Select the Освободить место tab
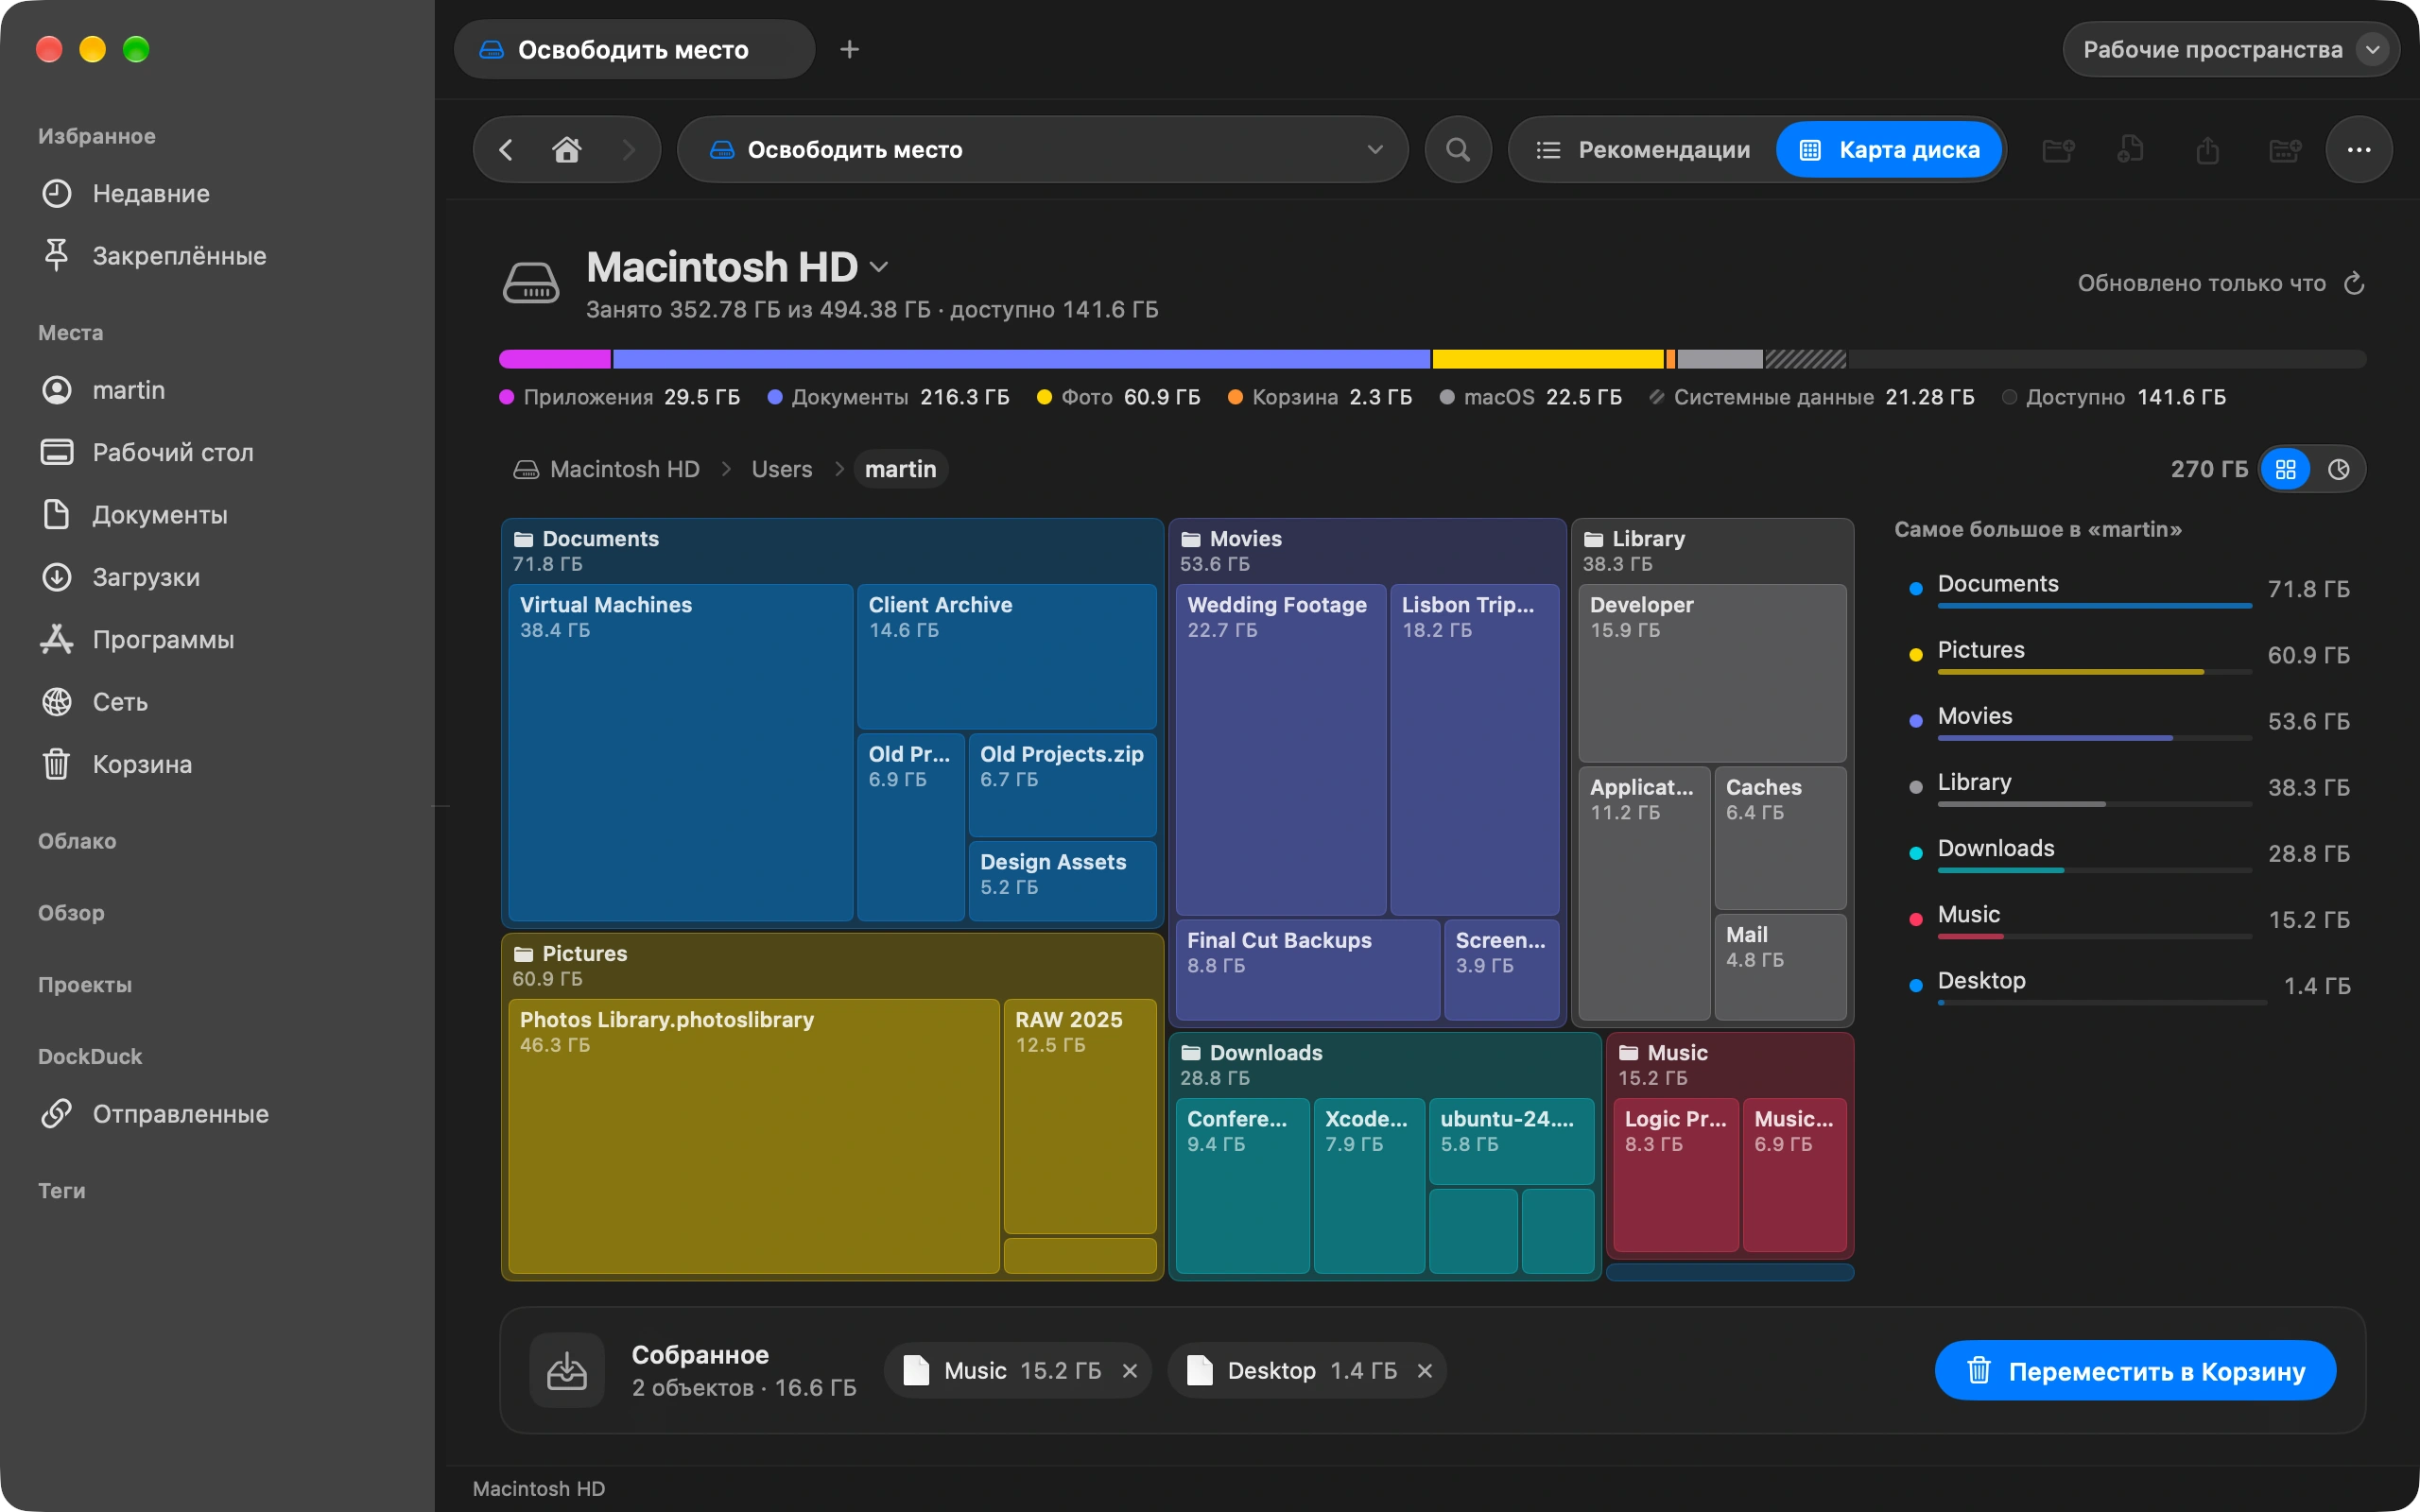The height and width of the screenshot is (1512, 2420). (x=634, y=49)
